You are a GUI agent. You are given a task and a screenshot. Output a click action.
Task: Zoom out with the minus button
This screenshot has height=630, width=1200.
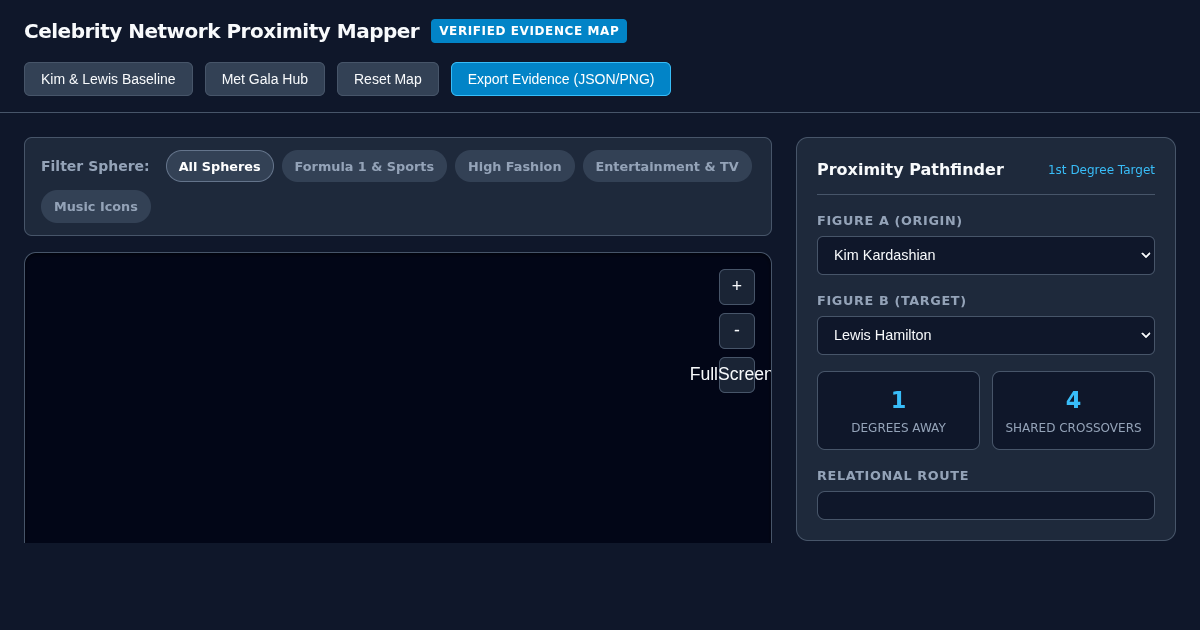tap(737, 331)
